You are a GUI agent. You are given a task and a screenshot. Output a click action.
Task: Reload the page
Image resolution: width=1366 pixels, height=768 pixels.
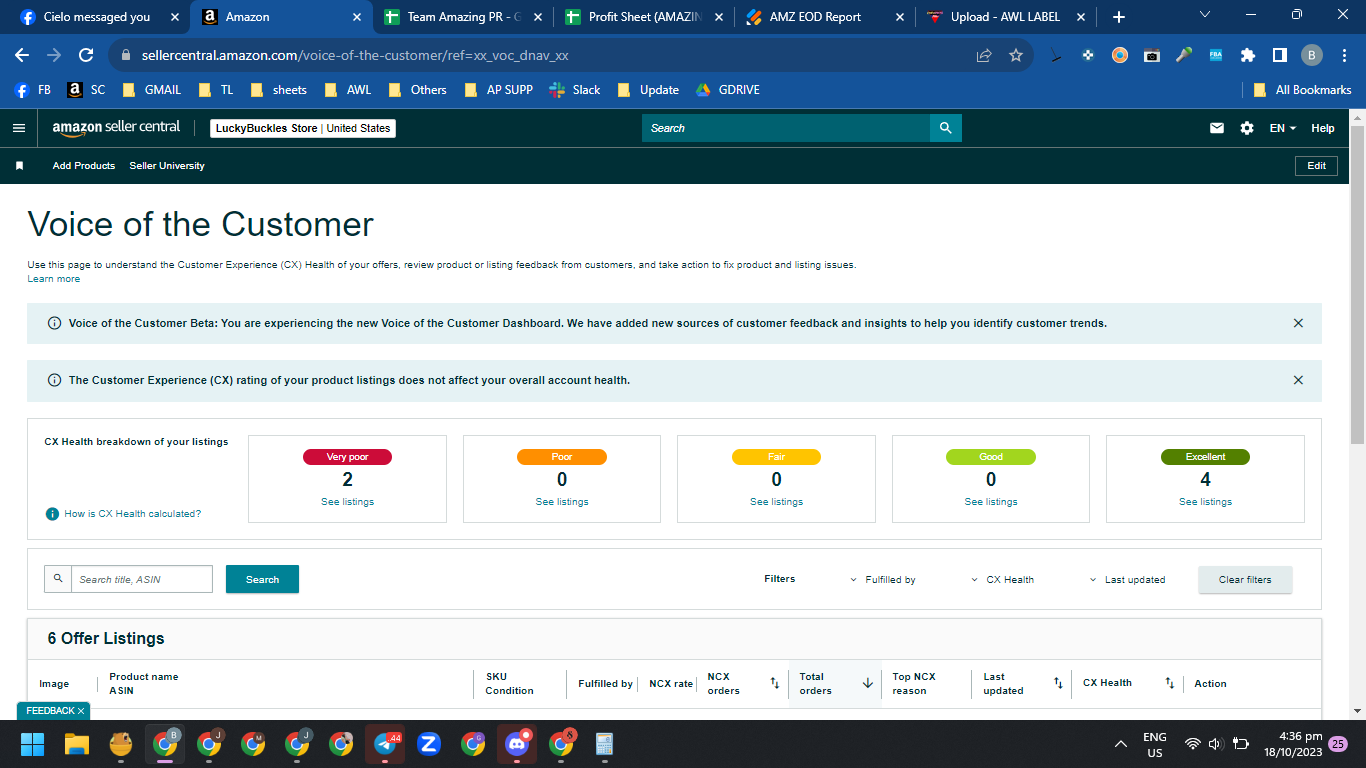click(86, 55)
